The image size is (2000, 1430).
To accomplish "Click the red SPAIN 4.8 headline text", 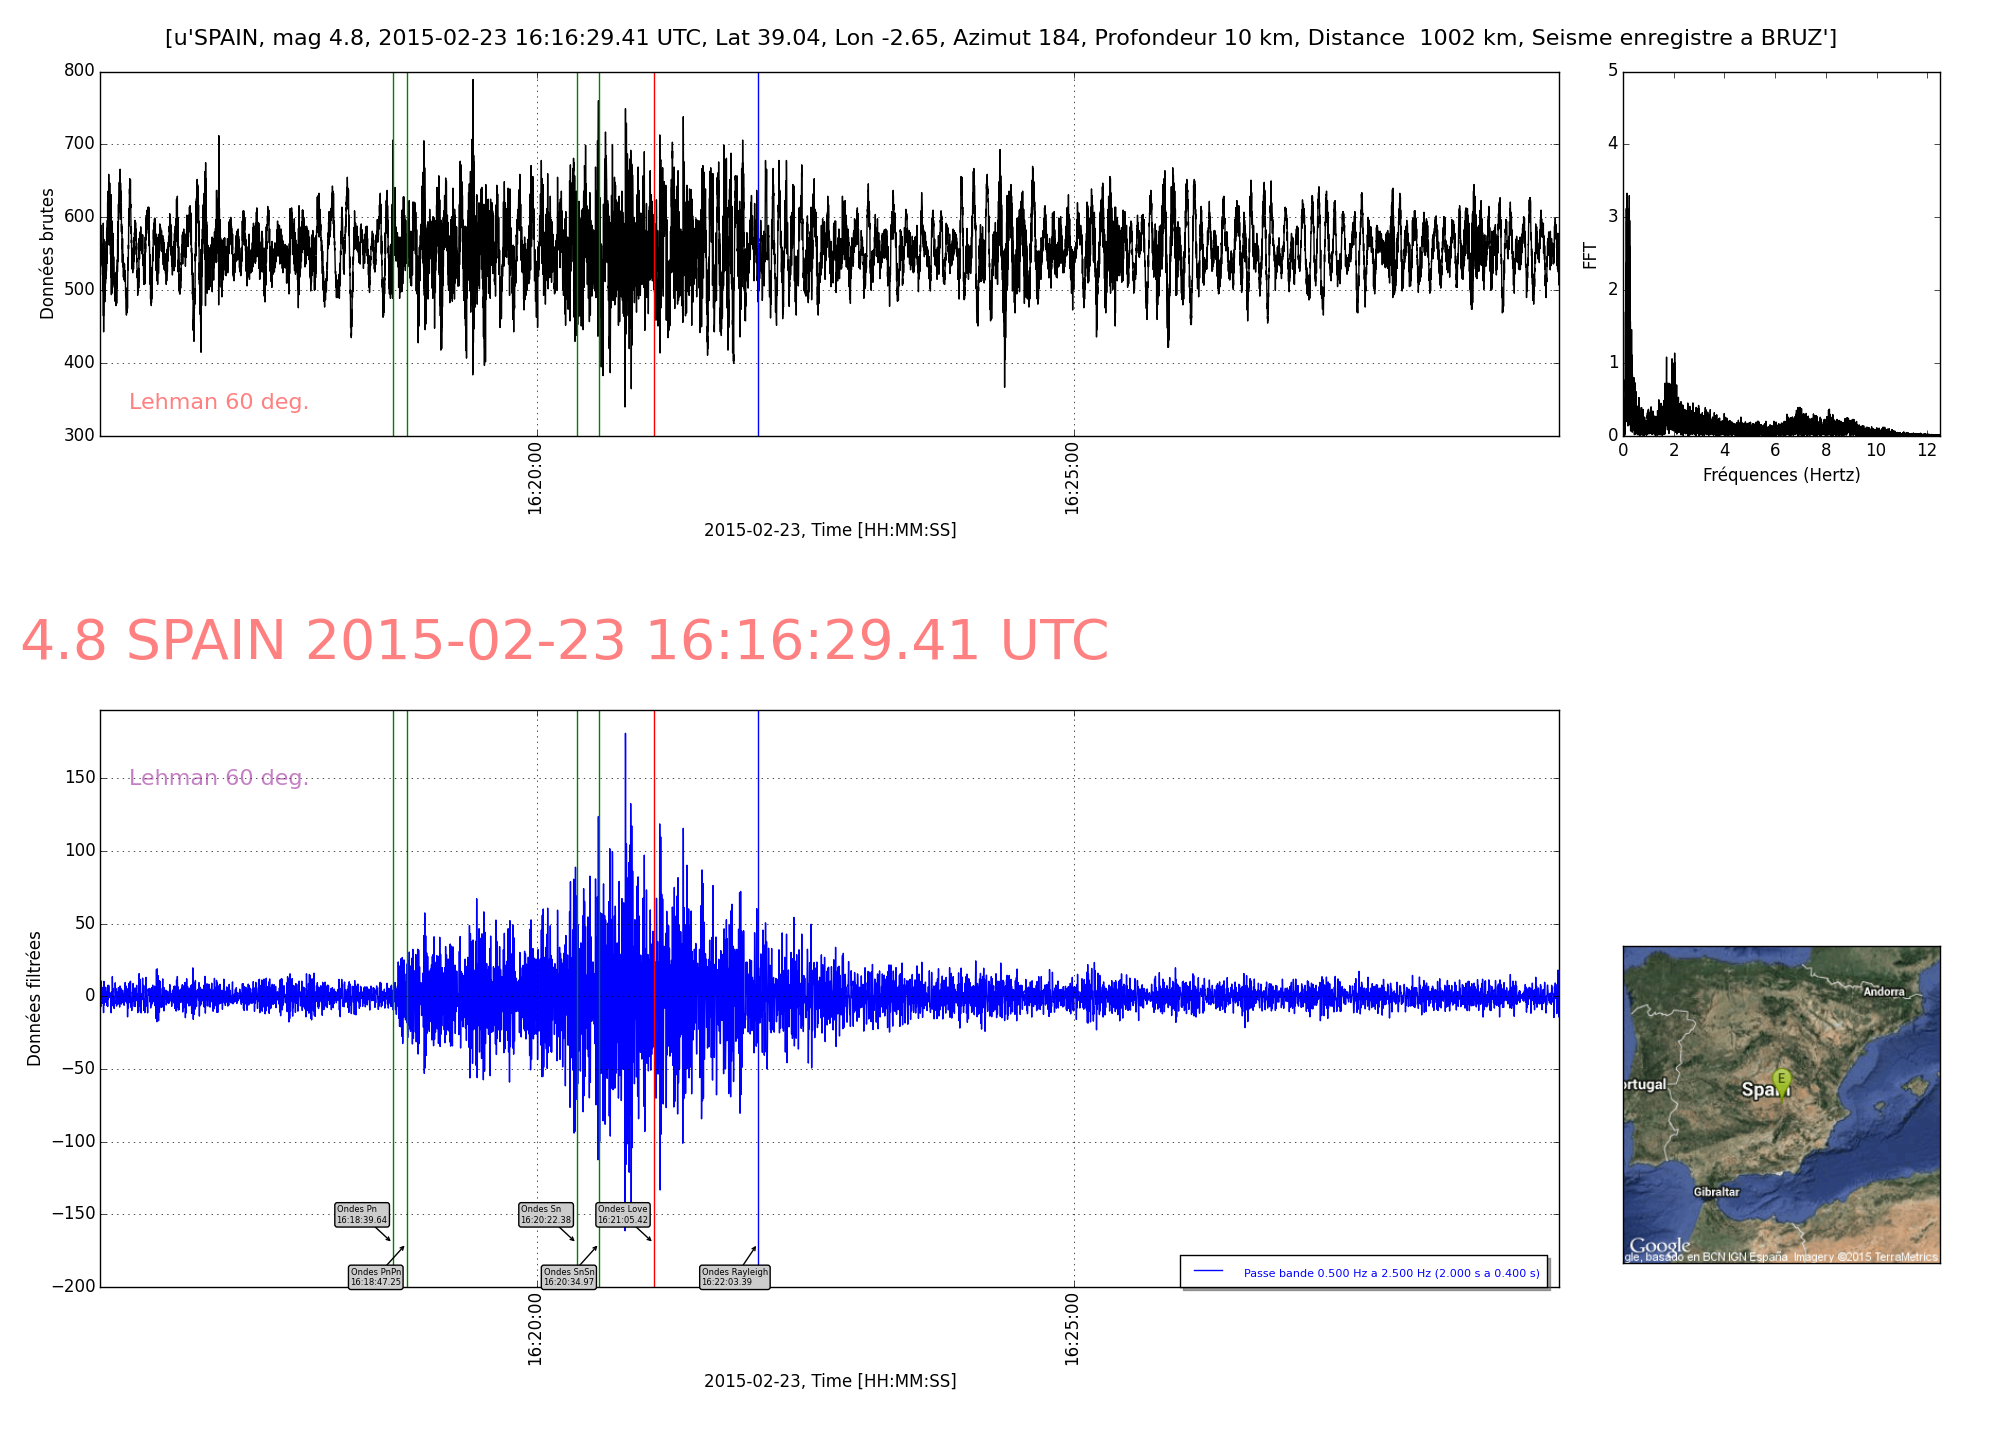I will point(565,641).
